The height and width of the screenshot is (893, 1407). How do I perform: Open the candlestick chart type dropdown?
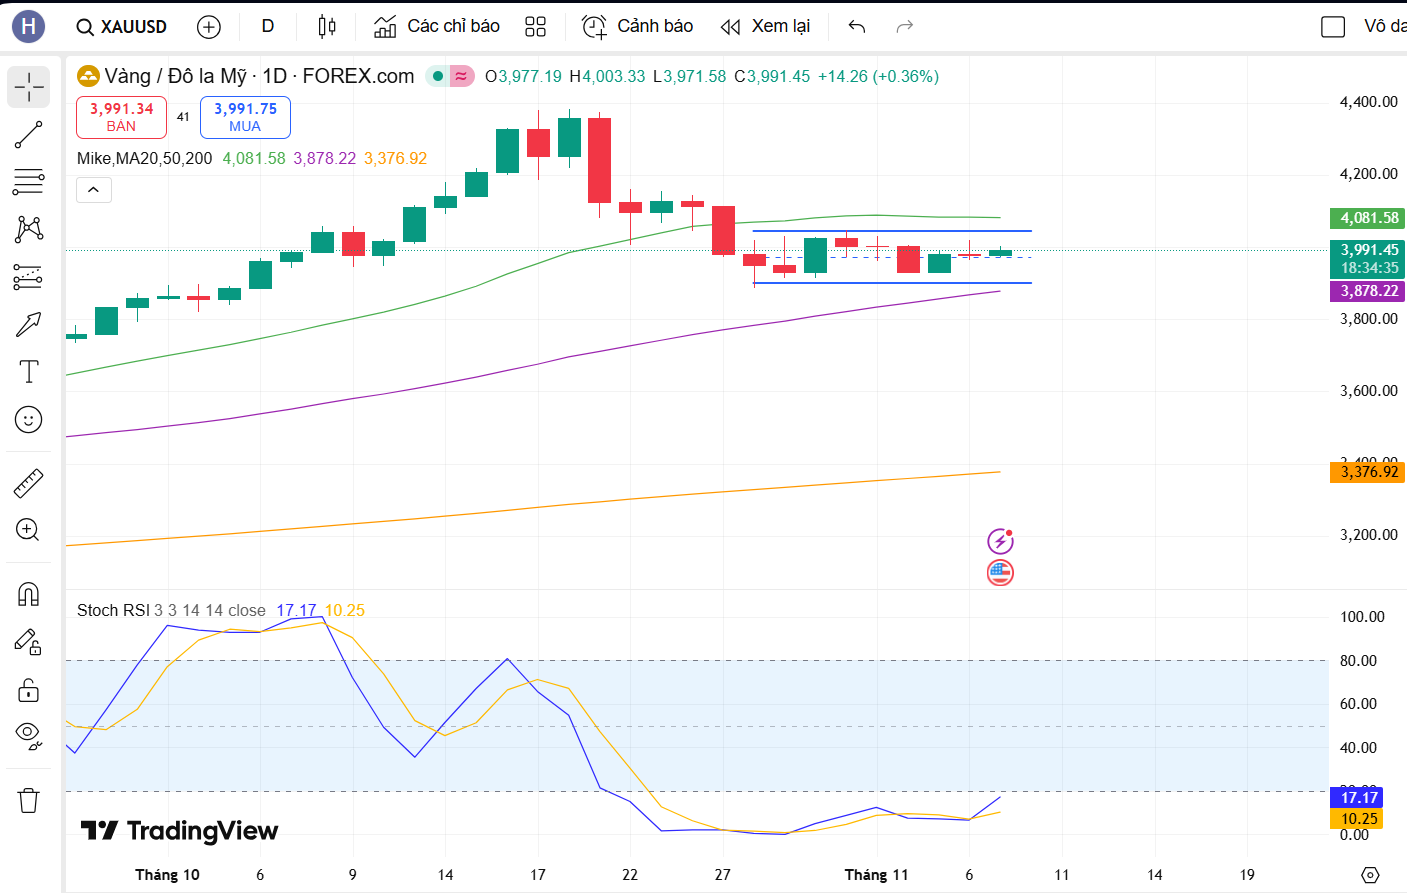pos(327,26)
